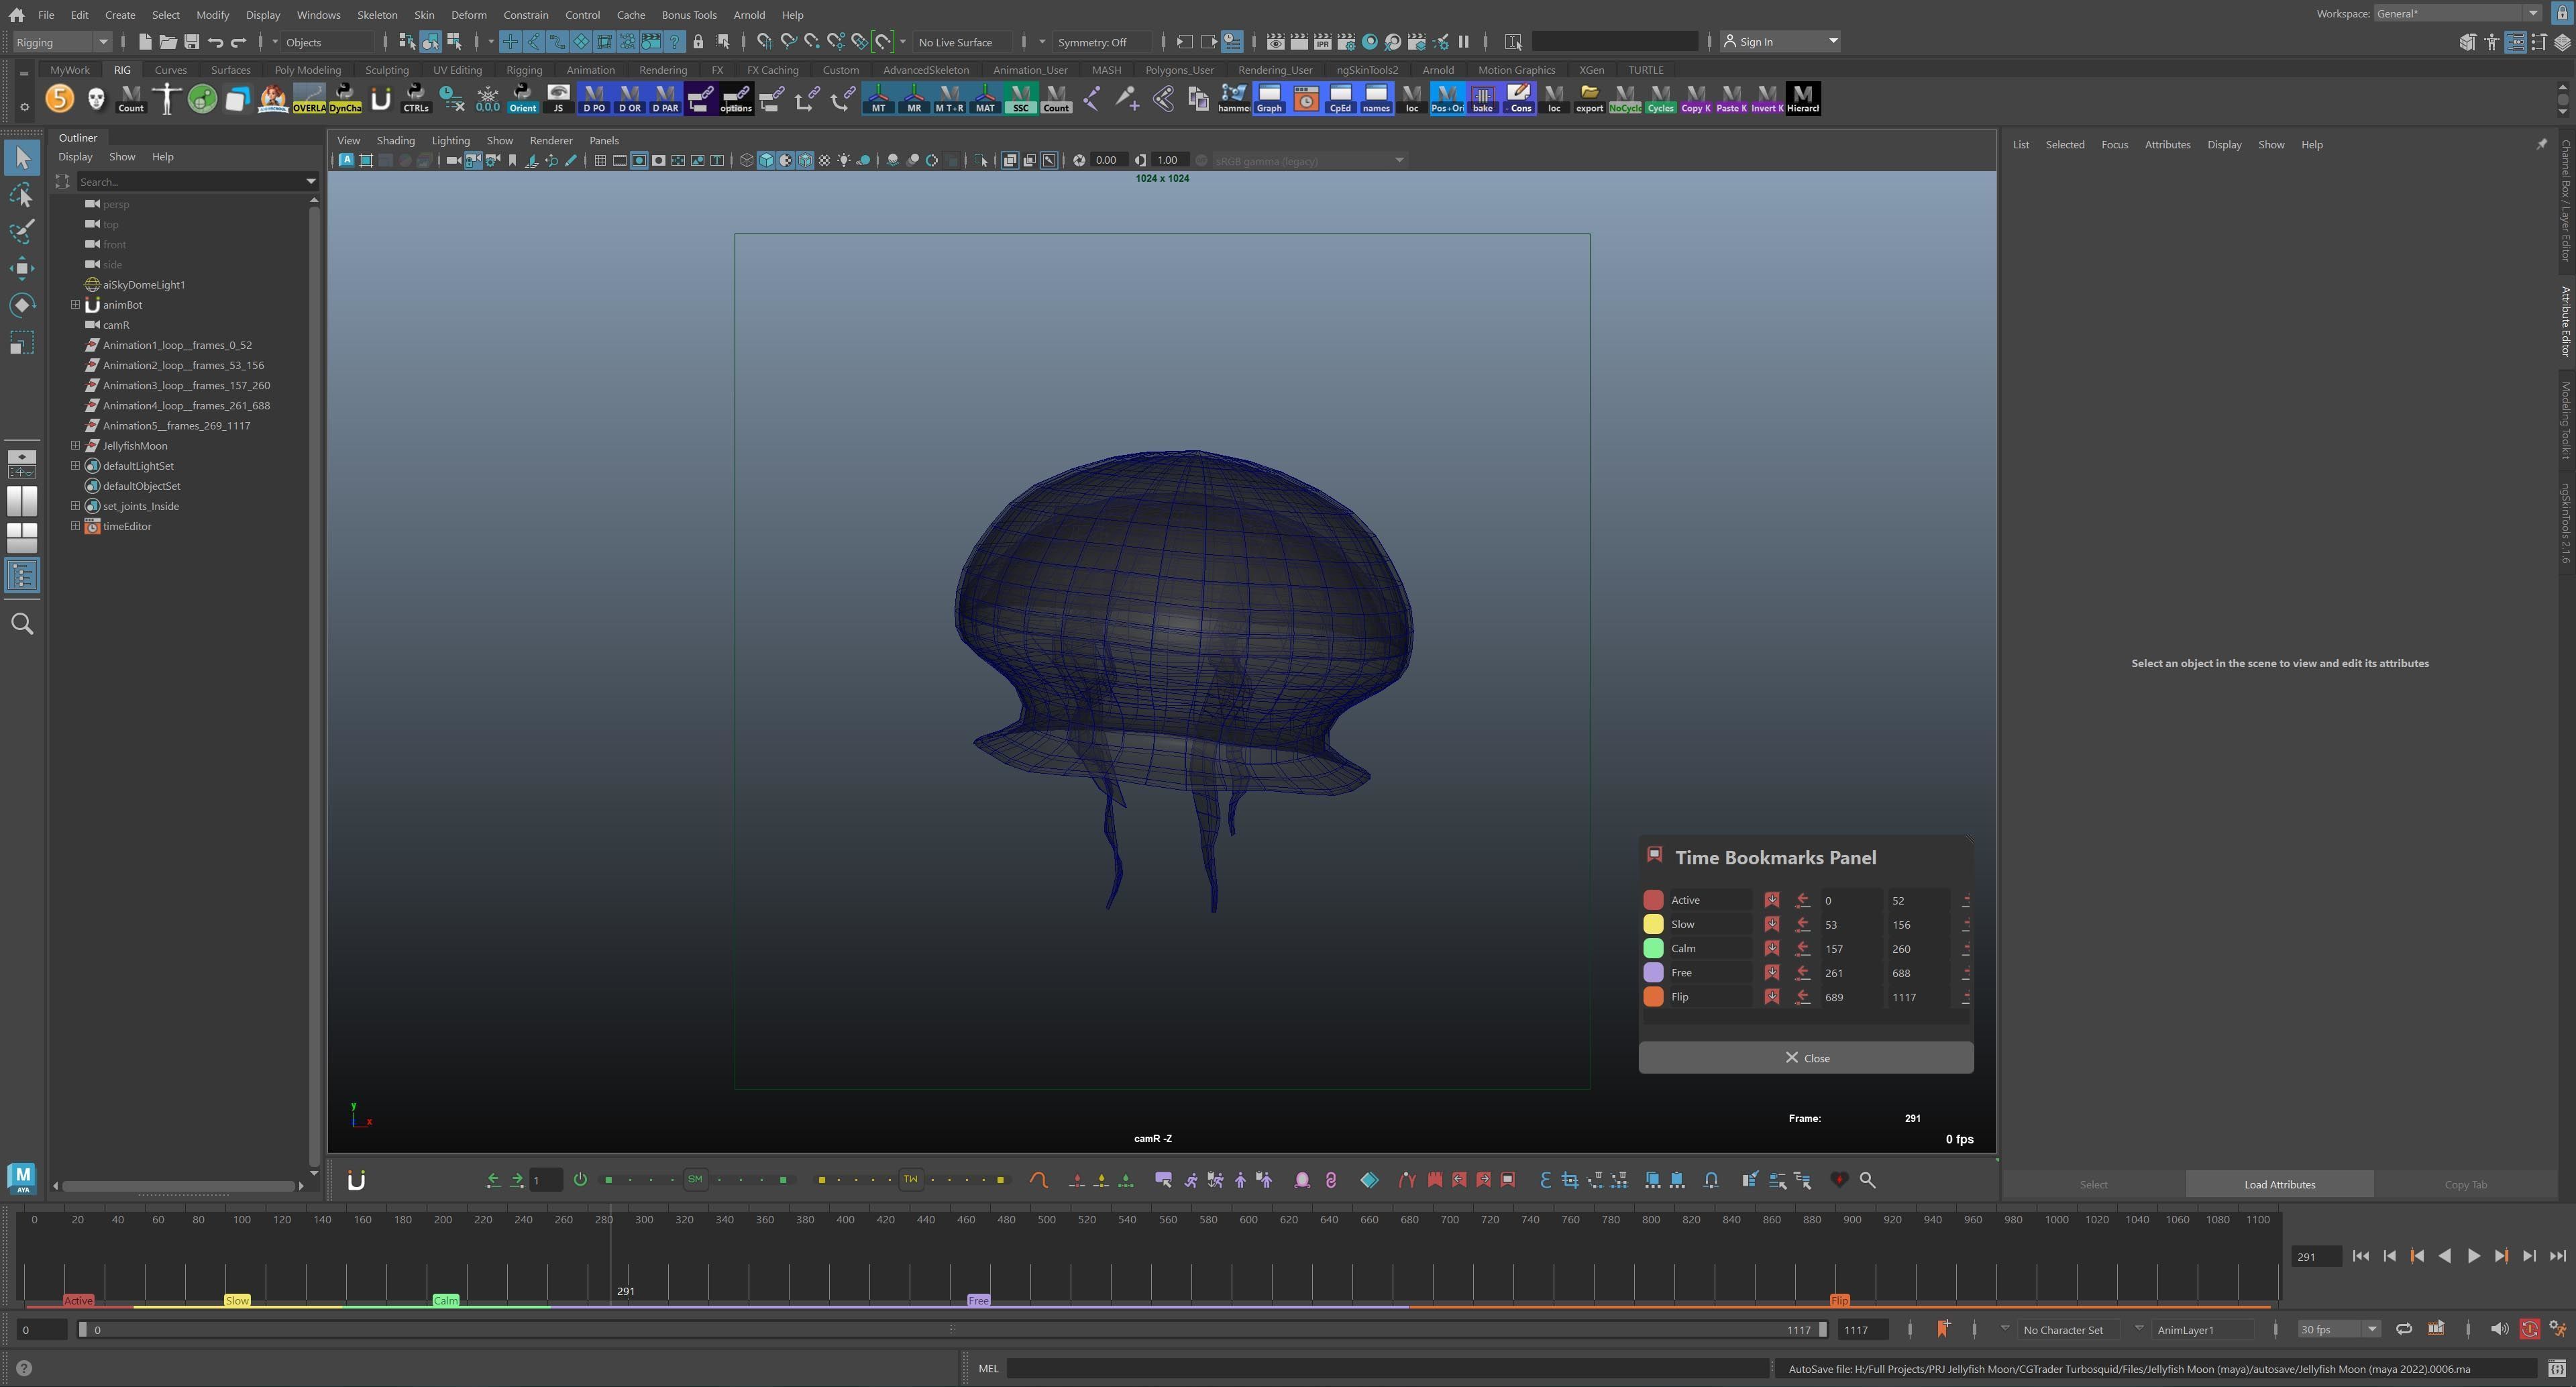Click the Orient shelf button
The width and height of the screenshot is (2576, 1387).
click(523, 99)
